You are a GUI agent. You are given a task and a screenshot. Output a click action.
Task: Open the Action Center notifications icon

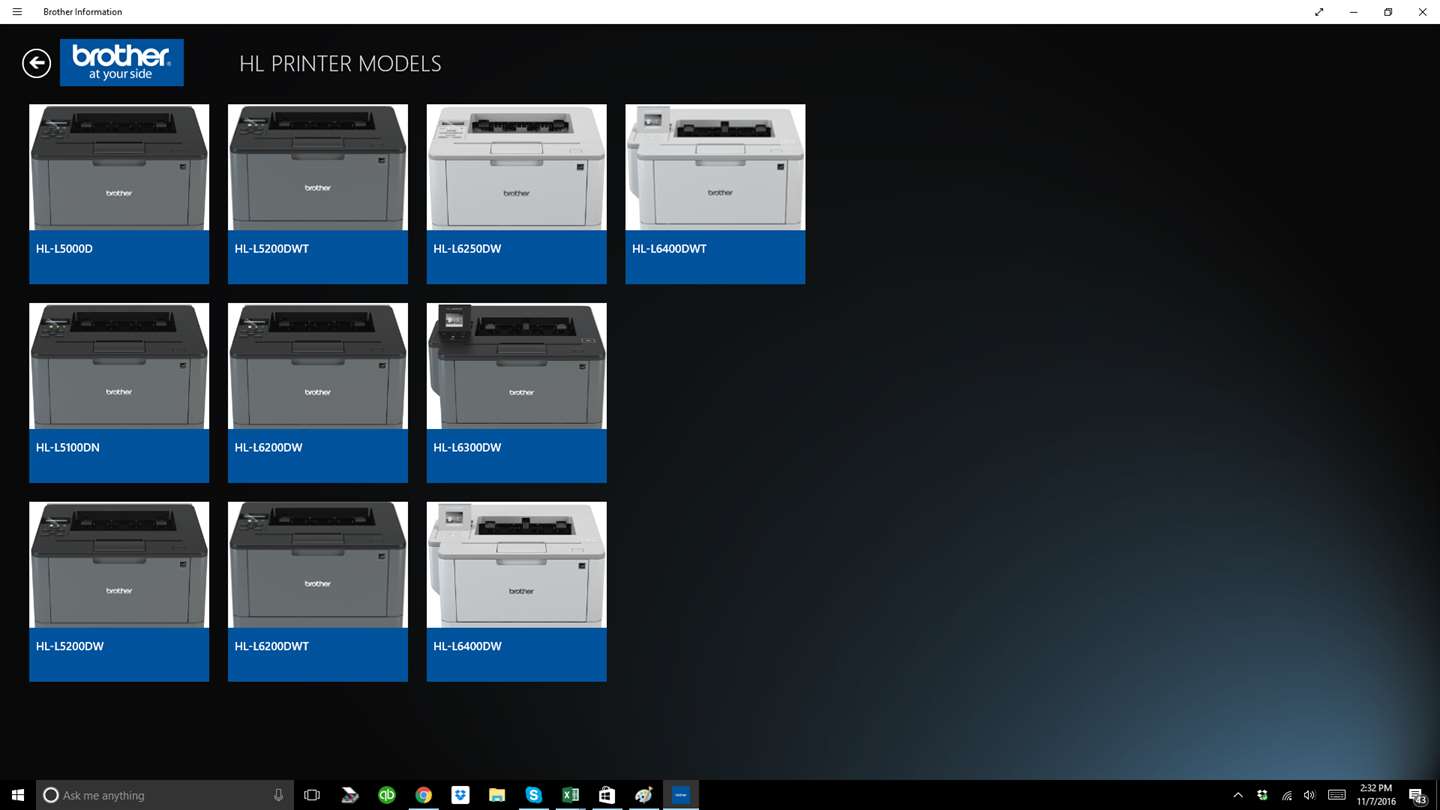[x=1417, y=795]
